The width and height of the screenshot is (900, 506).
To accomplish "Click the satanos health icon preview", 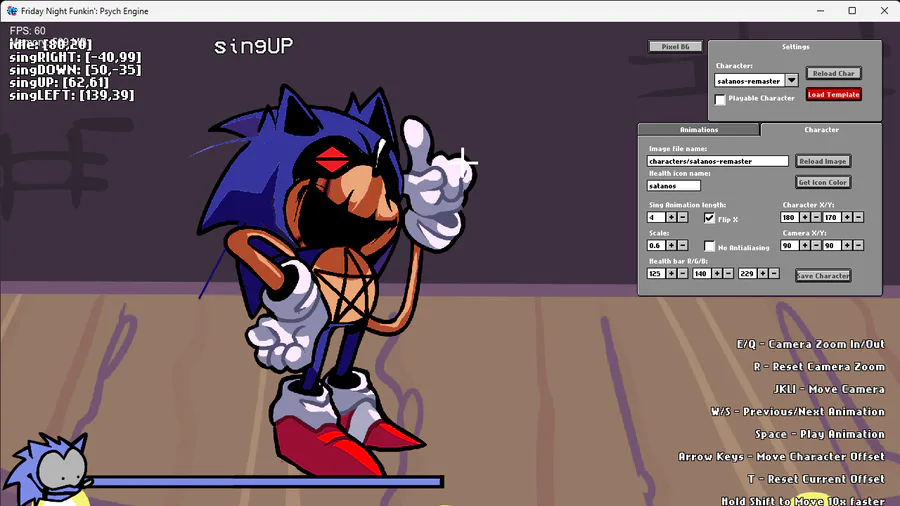I will (x=47, y=469).
